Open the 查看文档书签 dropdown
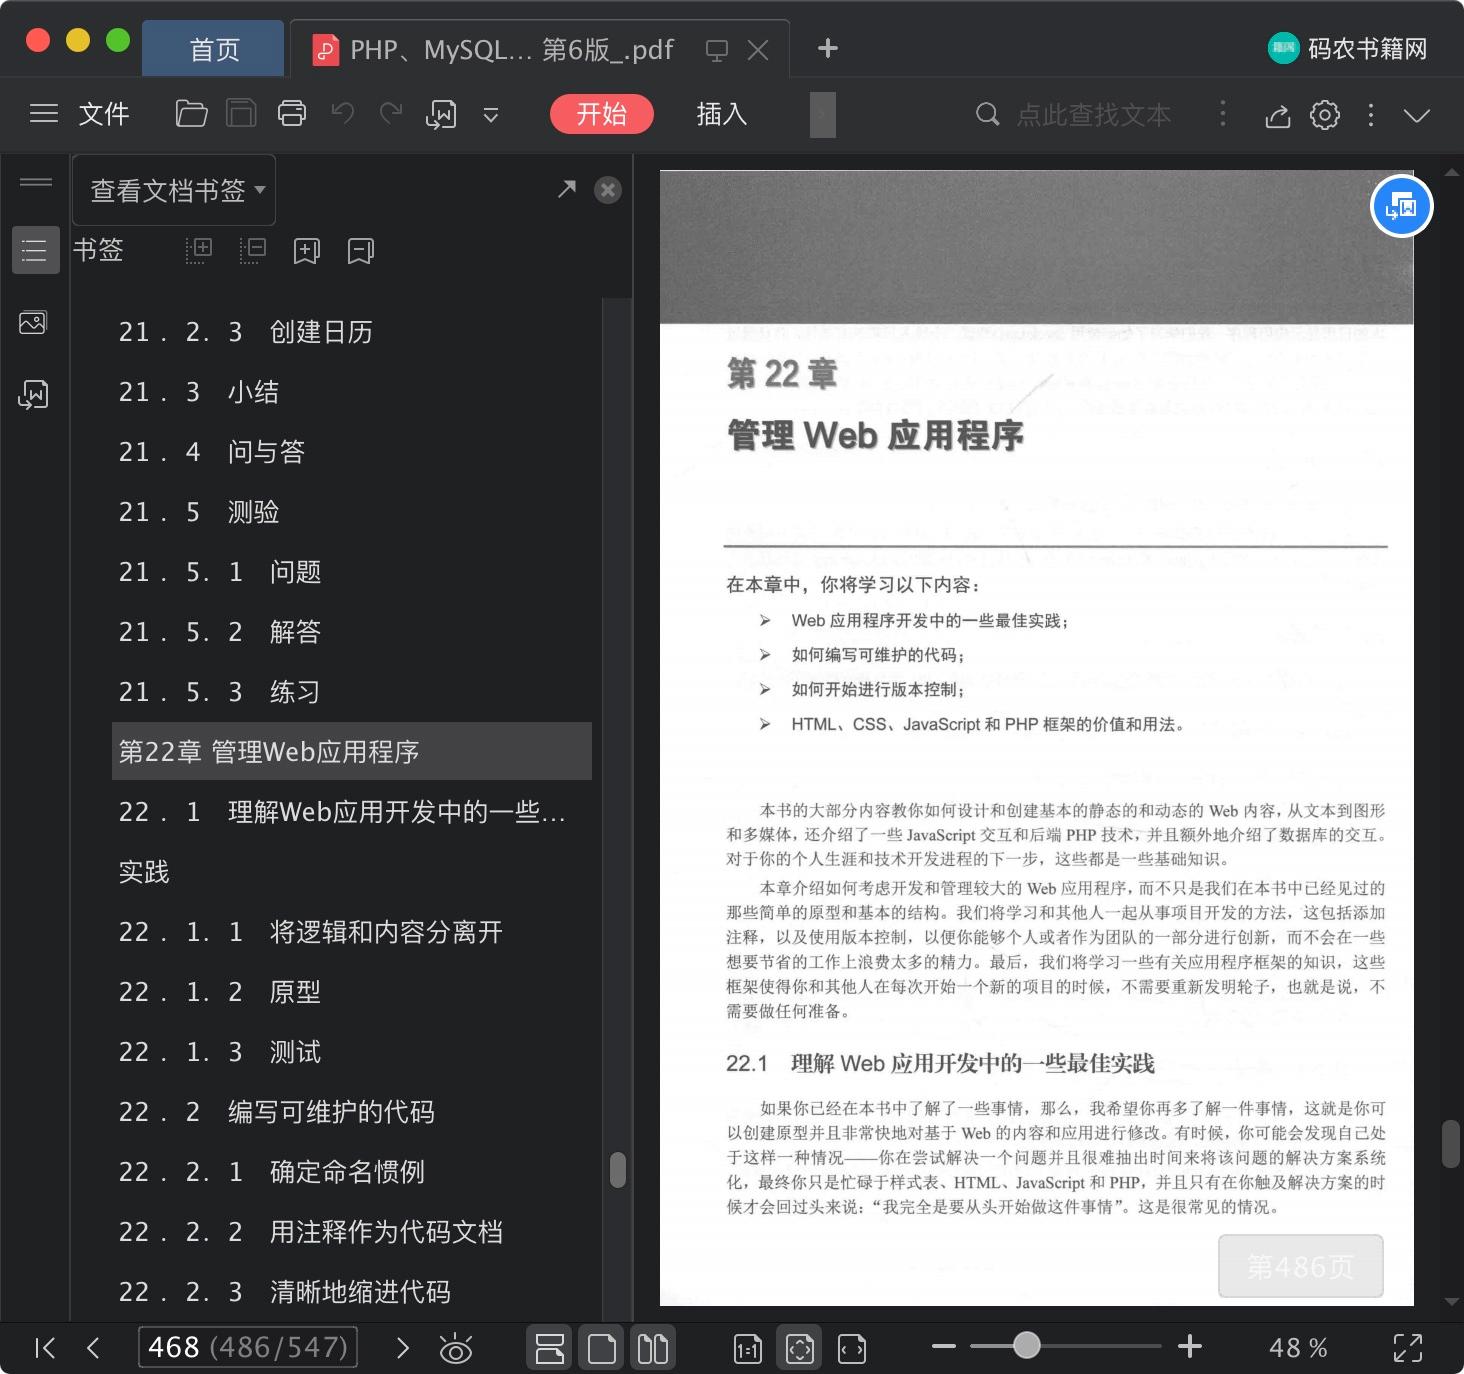This screenshot has width=1464, height=1374. point(174,190)
